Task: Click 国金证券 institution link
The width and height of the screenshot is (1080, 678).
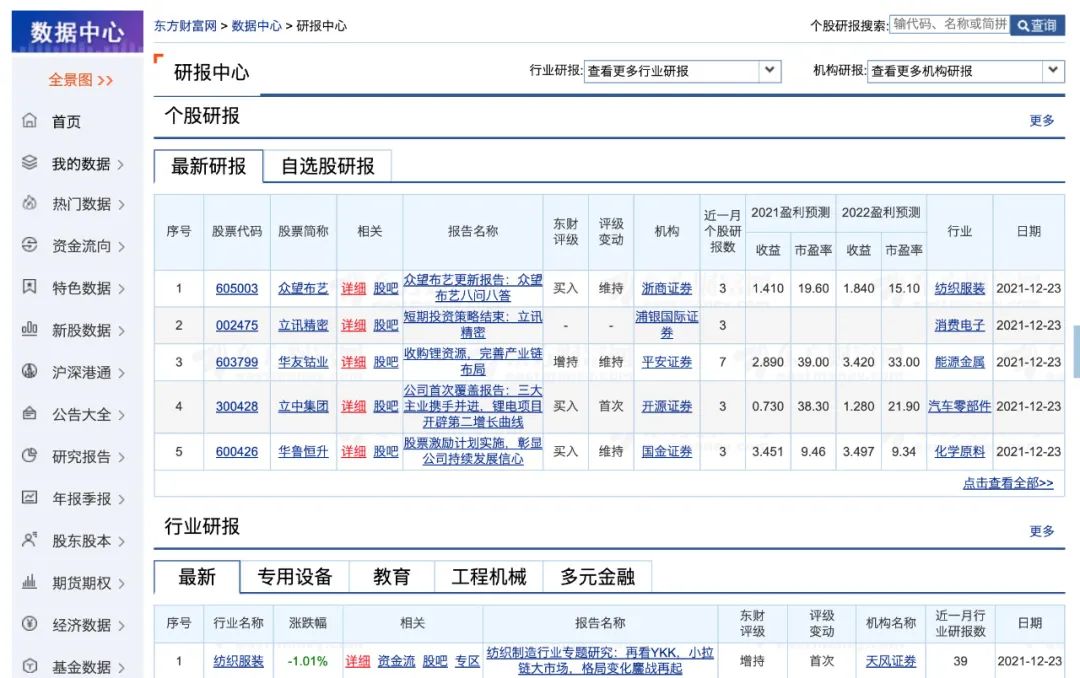Action: 667,452
